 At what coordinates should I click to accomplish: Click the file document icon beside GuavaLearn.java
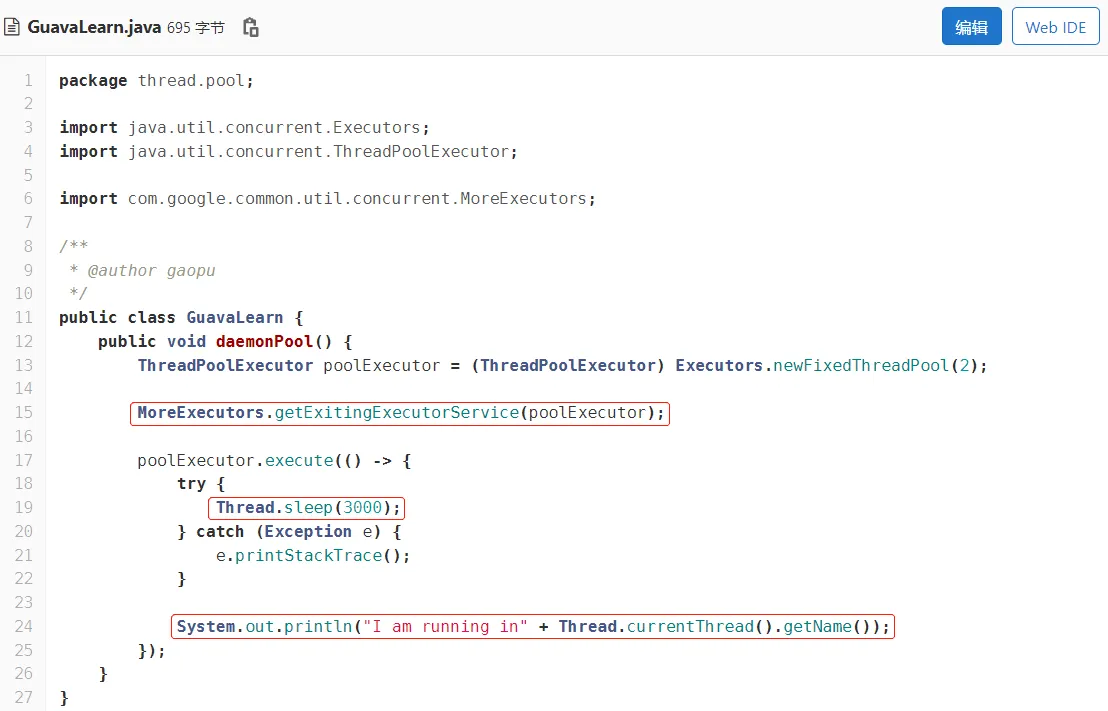12,27
